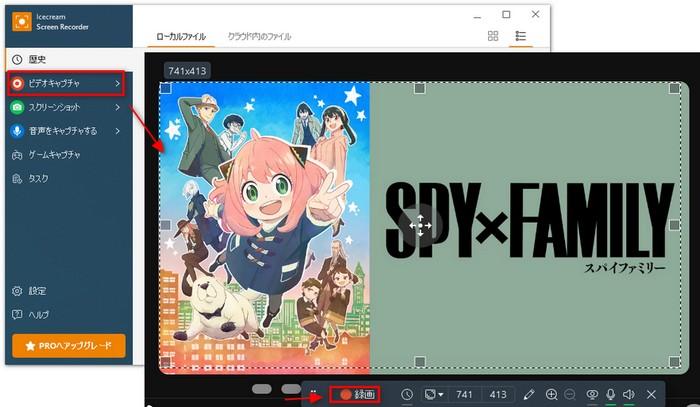Click the move-area crosshair handle

(420, 225)
